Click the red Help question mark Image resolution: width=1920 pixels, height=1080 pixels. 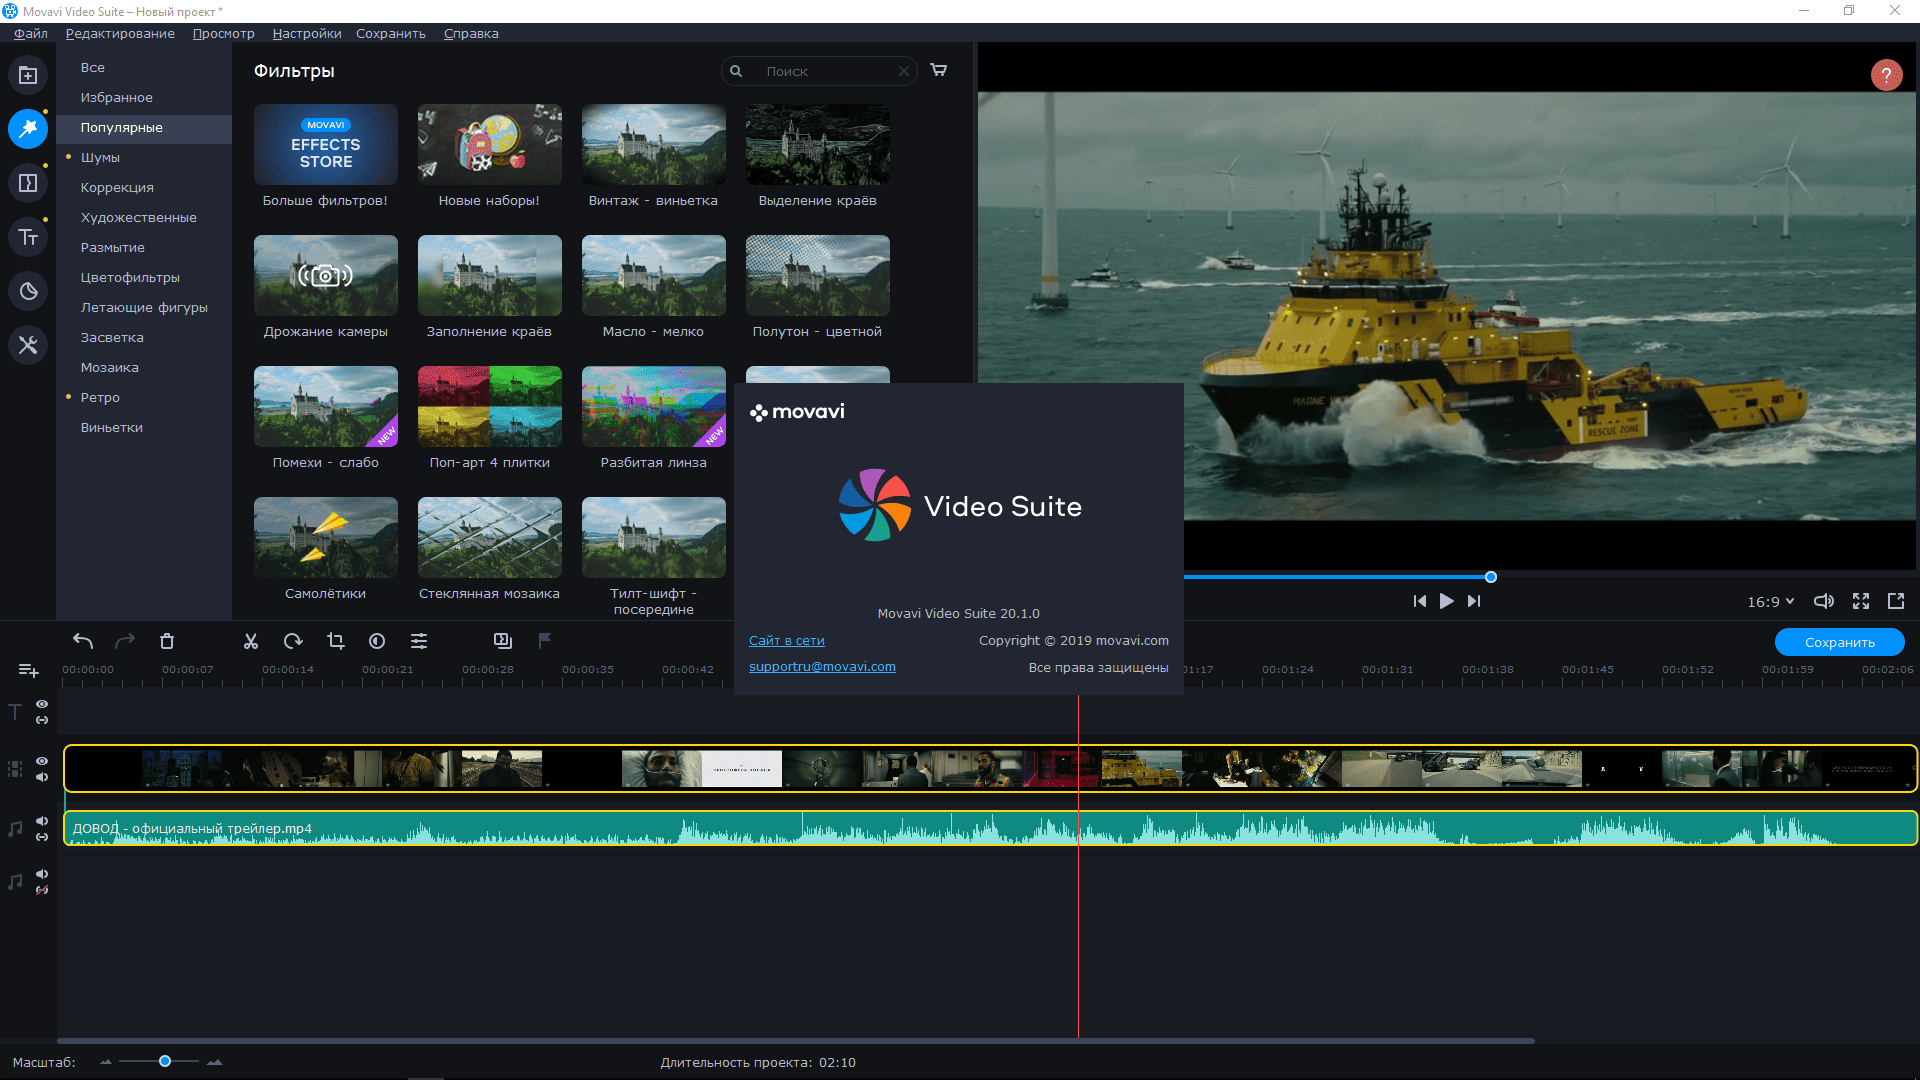(x=1886, y=75)
